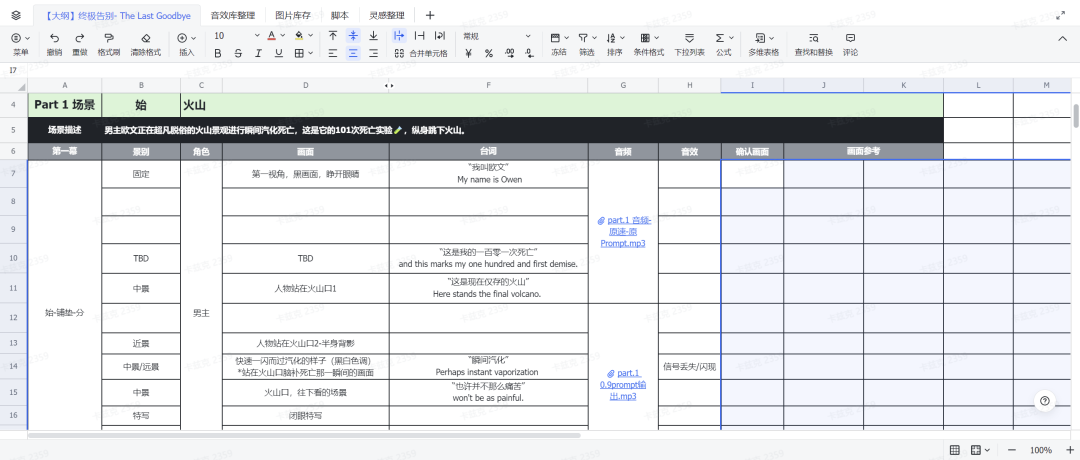Click the redo arrow icon
Image resolution: width=1080 pixels, height=460 pixels.
(x=80, y=38)
